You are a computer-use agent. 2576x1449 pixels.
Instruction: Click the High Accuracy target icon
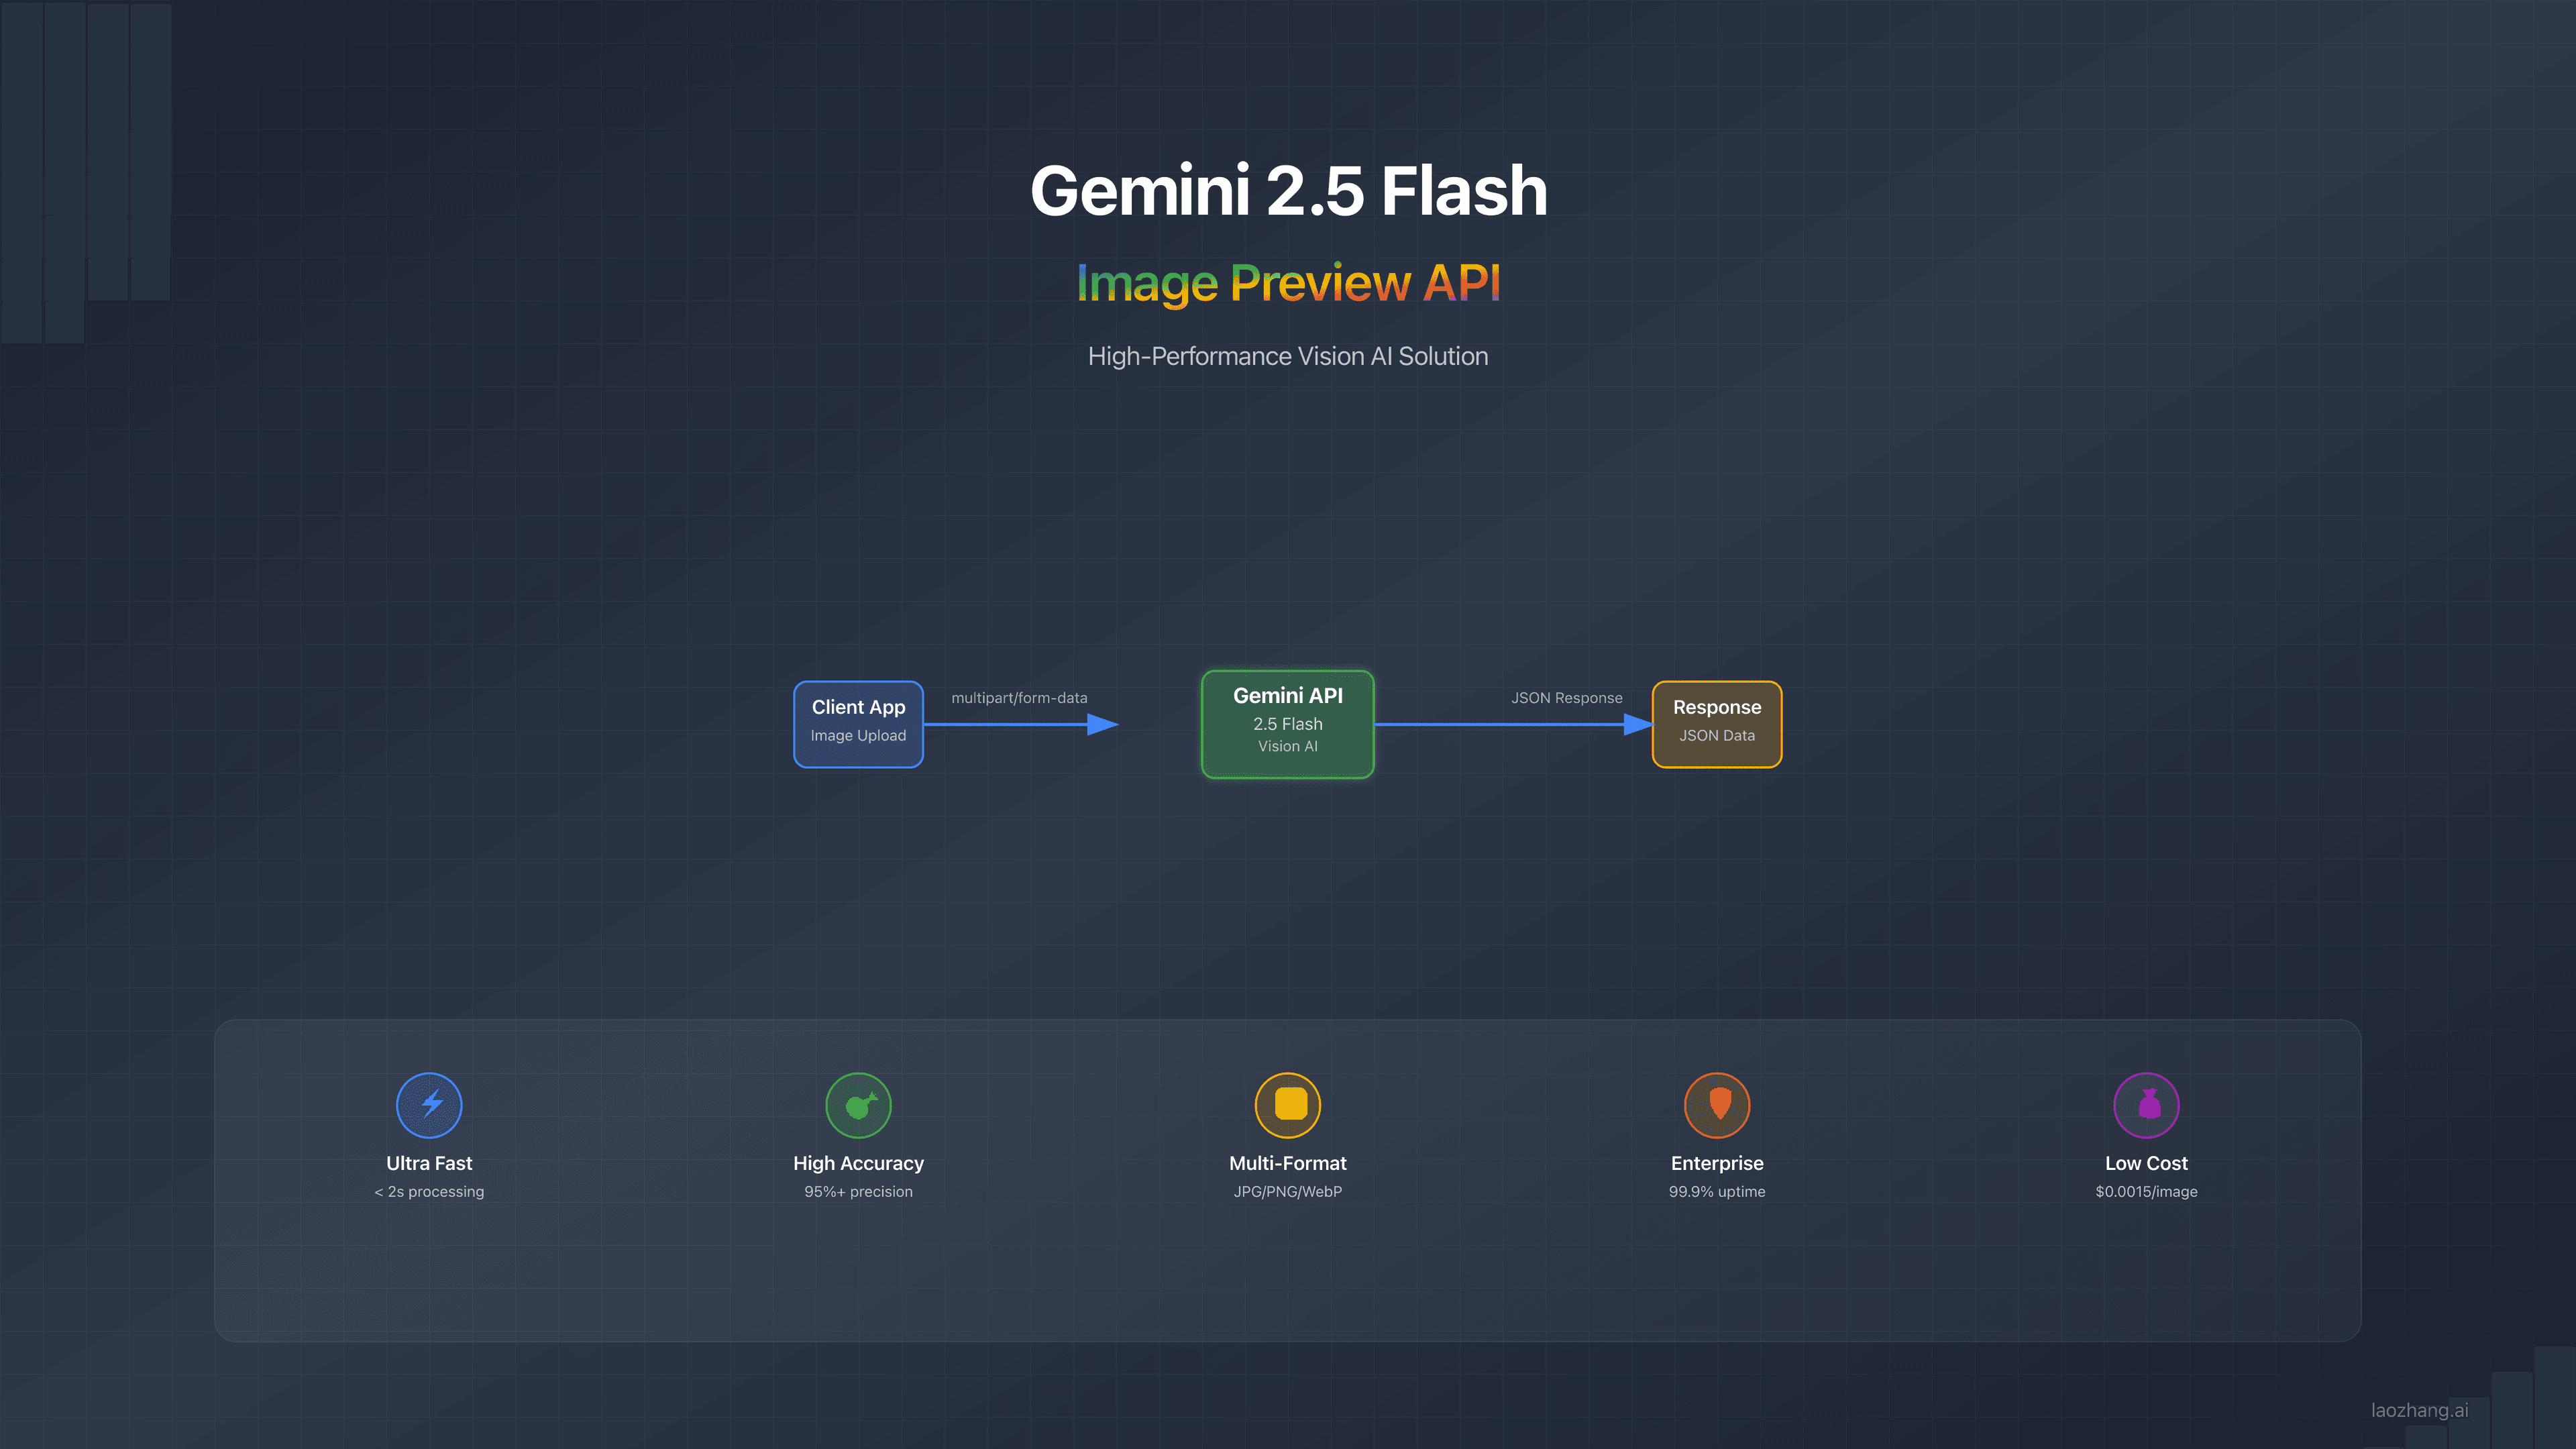[858, 1105]
